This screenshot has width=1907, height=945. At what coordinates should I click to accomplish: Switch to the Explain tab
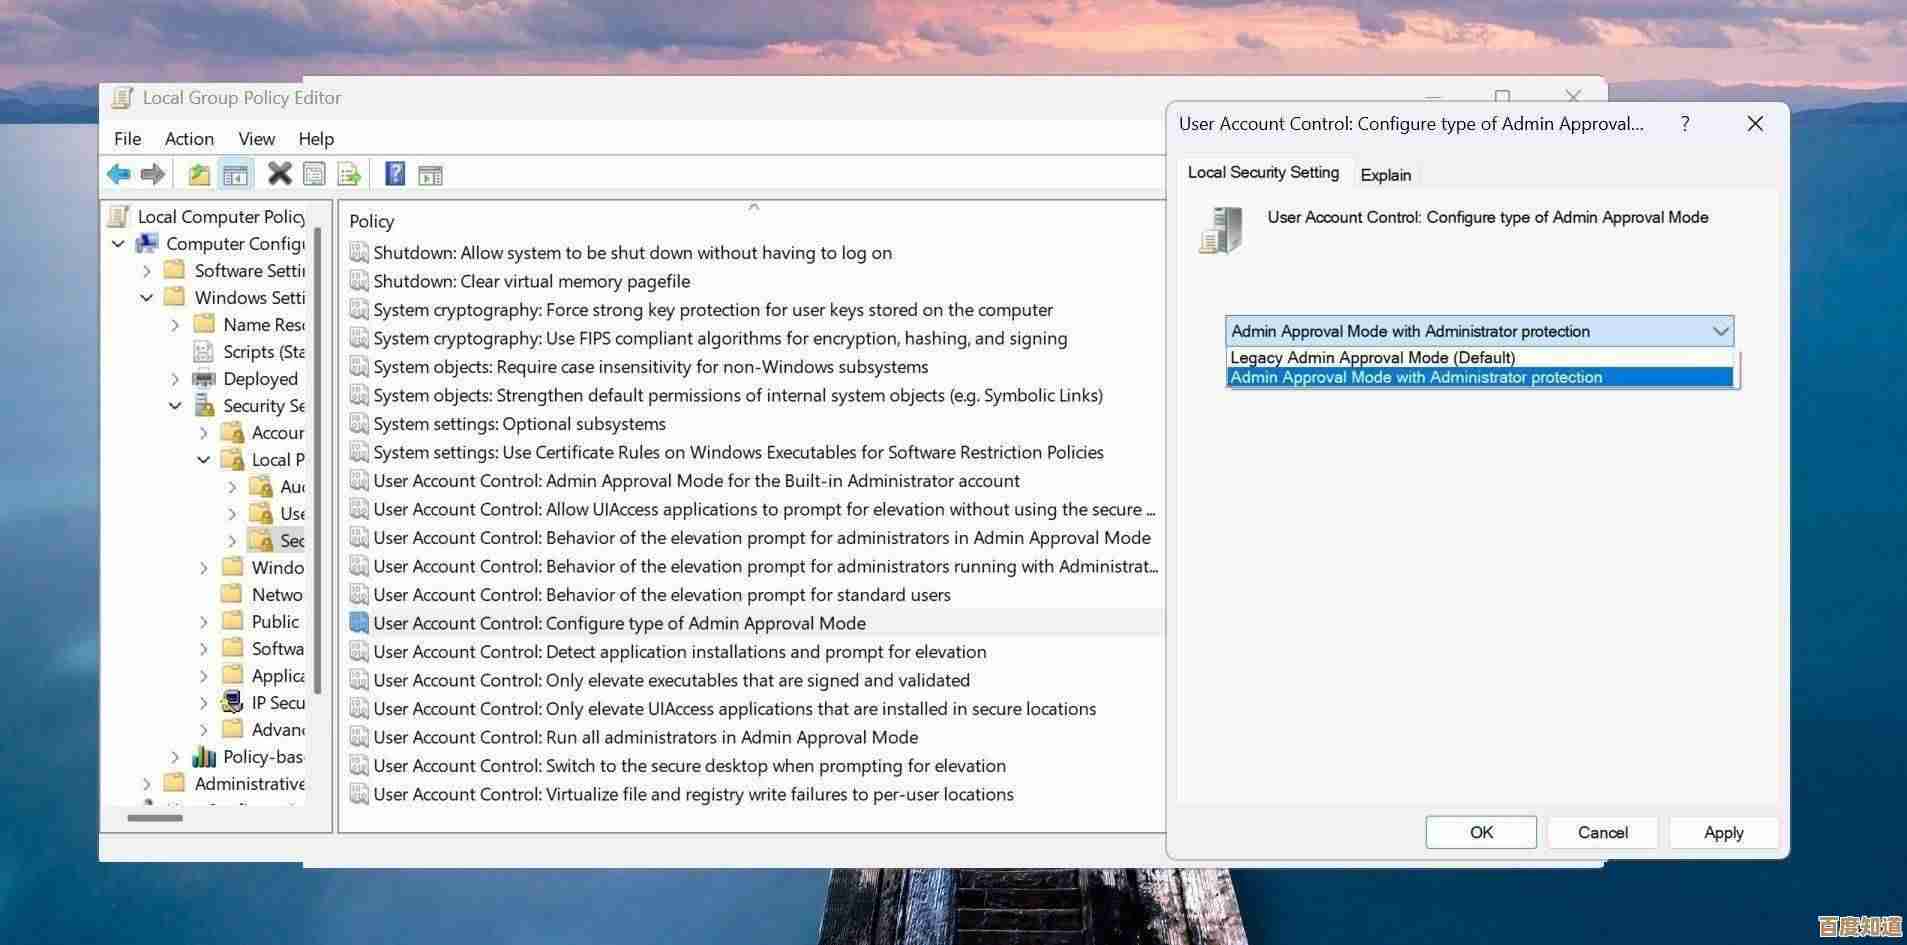click(1385, 174)
